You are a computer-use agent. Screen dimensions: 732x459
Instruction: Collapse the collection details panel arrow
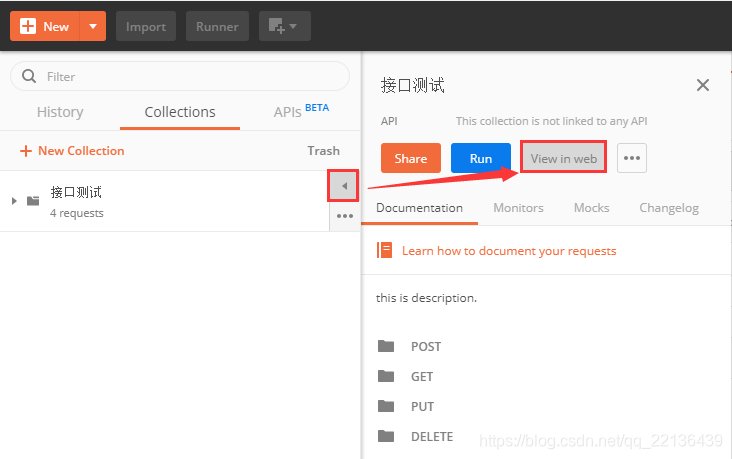pyautogui.click(x=344, y=186)
